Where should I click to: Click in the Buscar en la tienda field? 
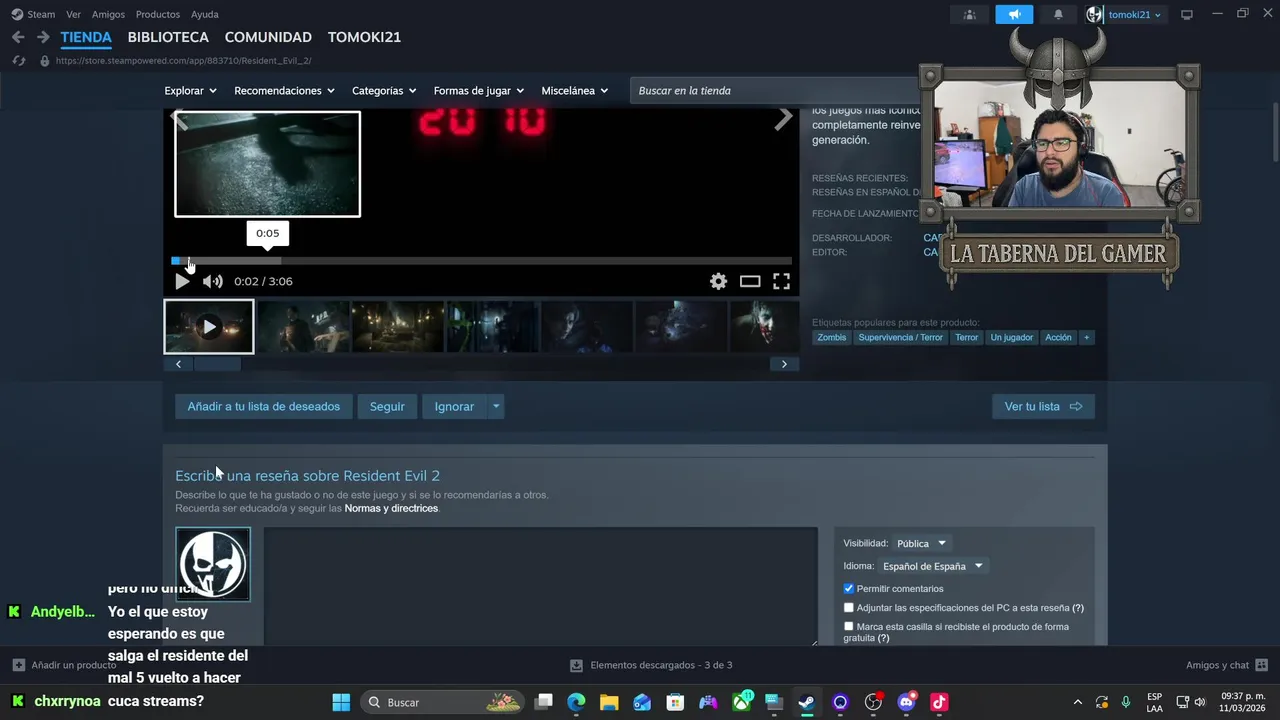(774, 91)
